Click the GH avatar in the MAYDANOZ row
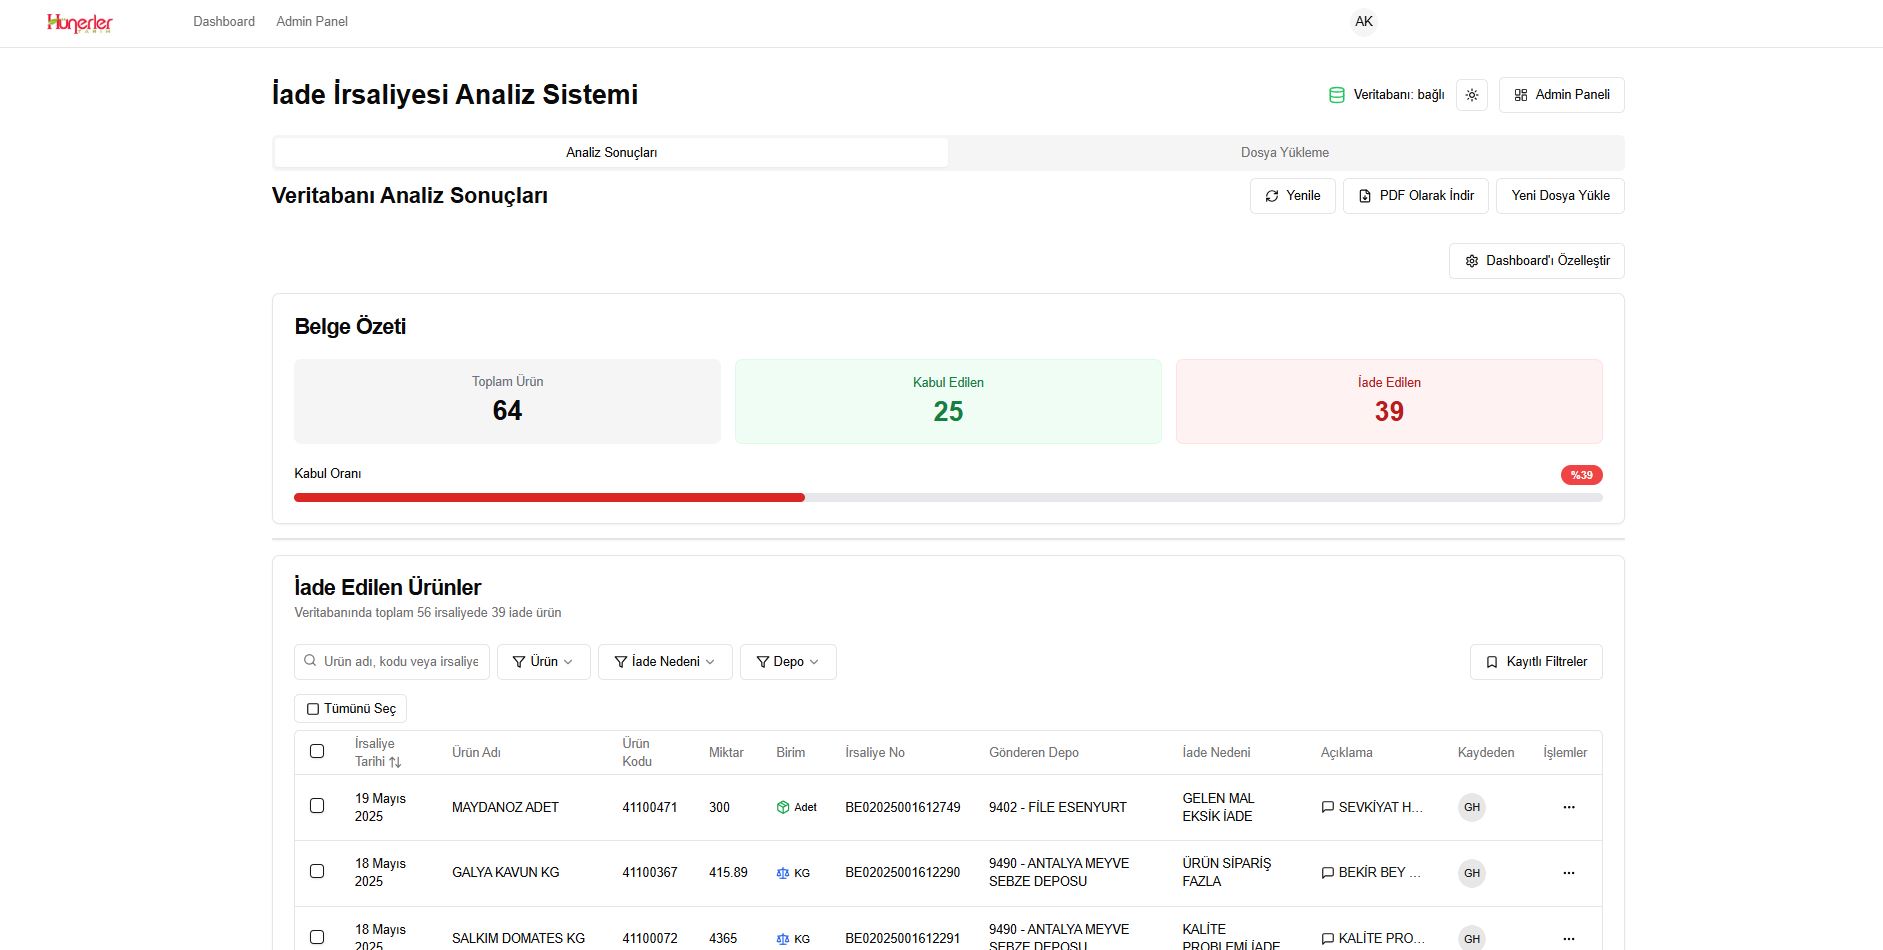1883x950 pixels. click(x=1471, y=807)
